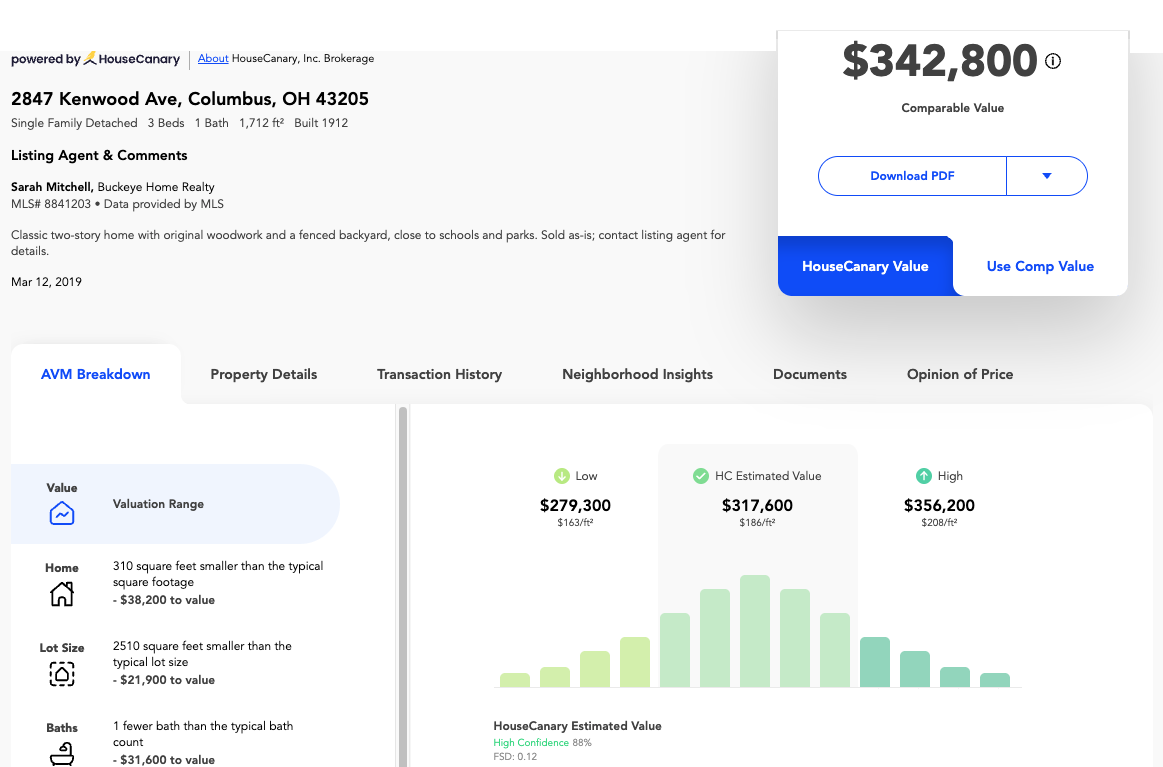Click the address 2847 Kenwood Ave
Image resolution: width=1163 pixels, height=767 pixels.
(x=190, y=99)
